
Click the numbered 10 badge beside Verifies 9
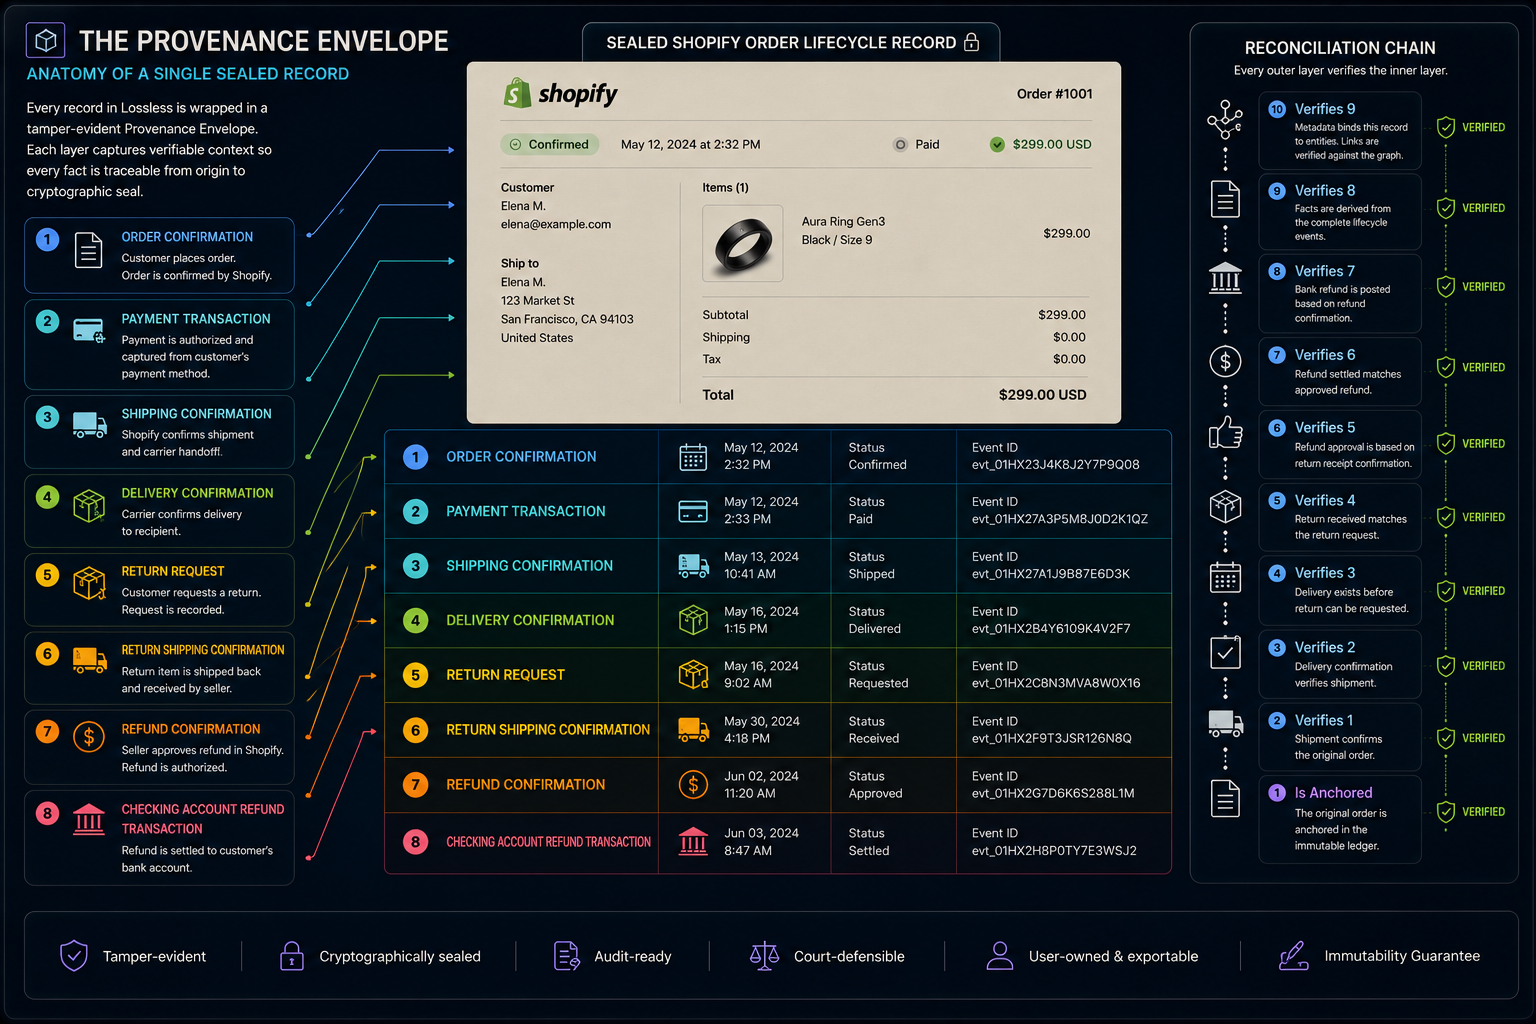pos(1277,109)
